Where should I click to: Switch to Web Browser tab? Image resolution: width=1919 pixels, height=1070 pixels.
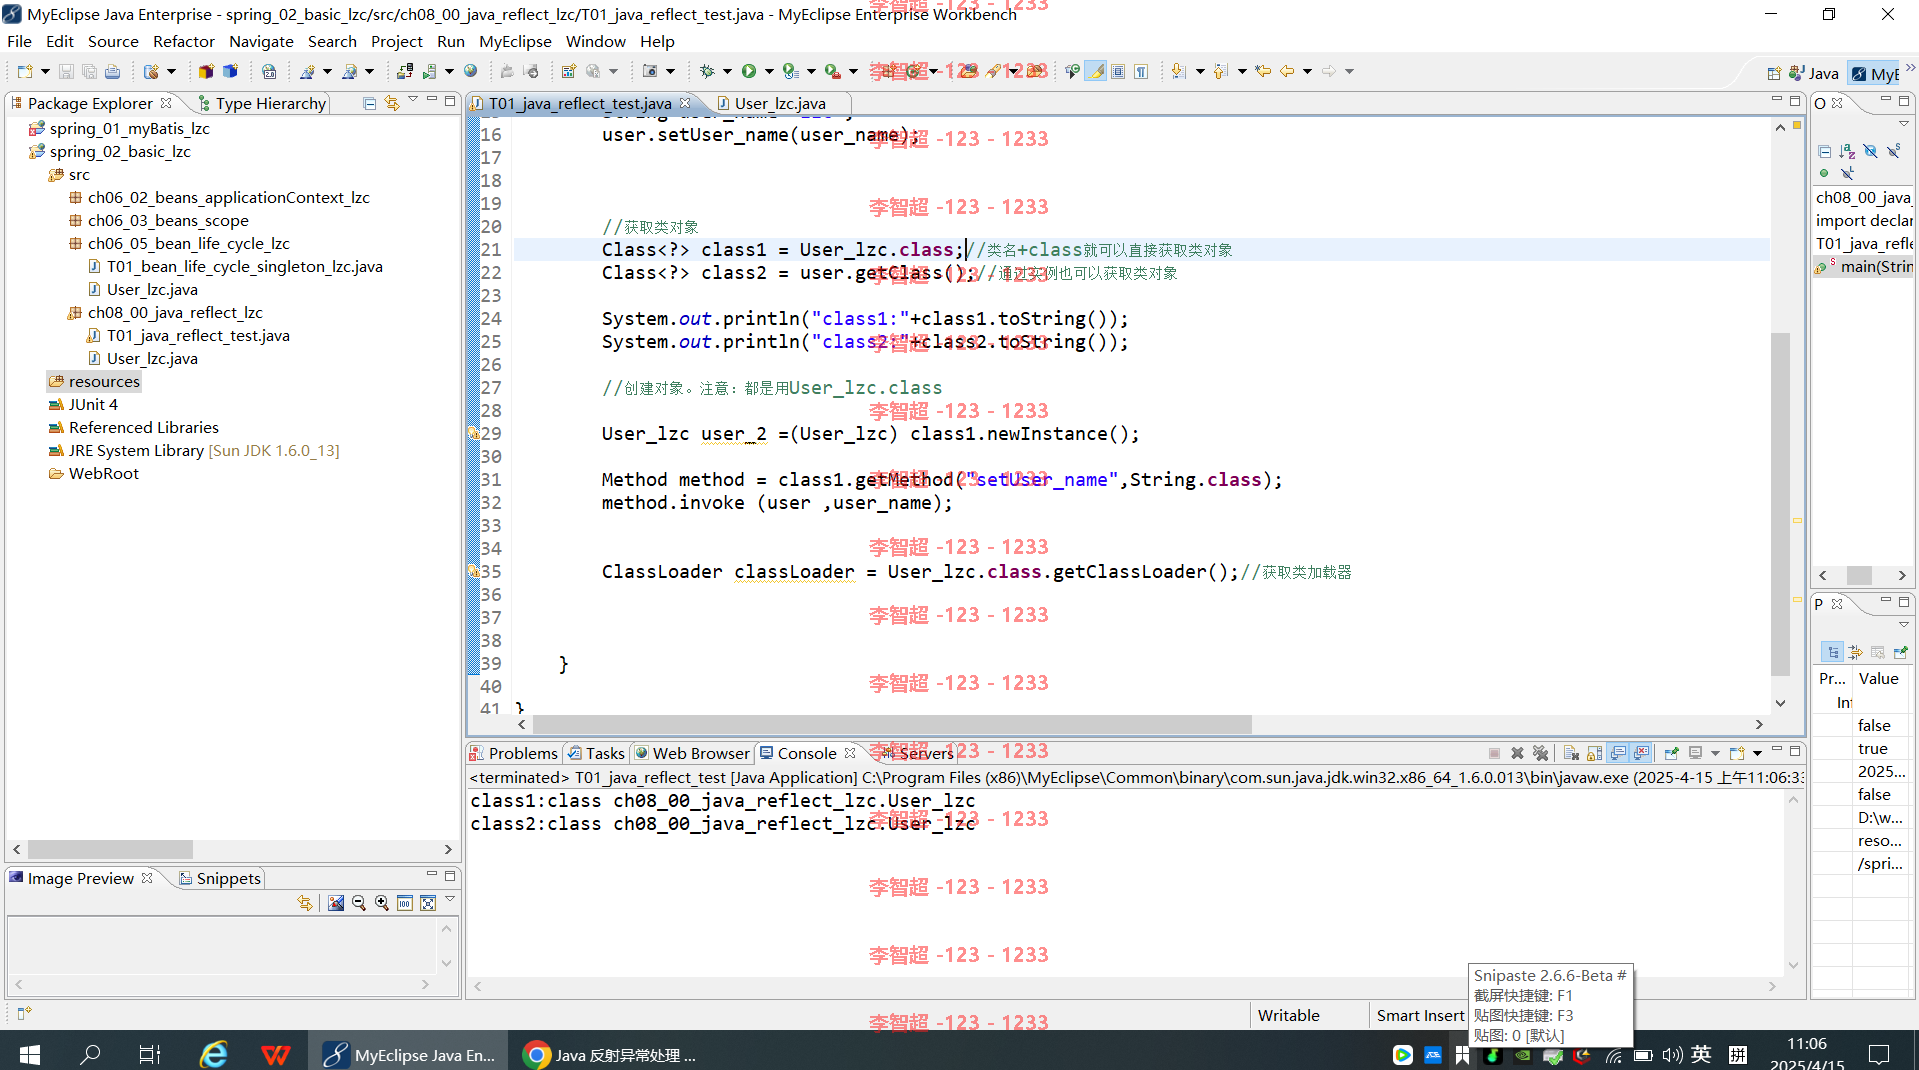(692, 753)
